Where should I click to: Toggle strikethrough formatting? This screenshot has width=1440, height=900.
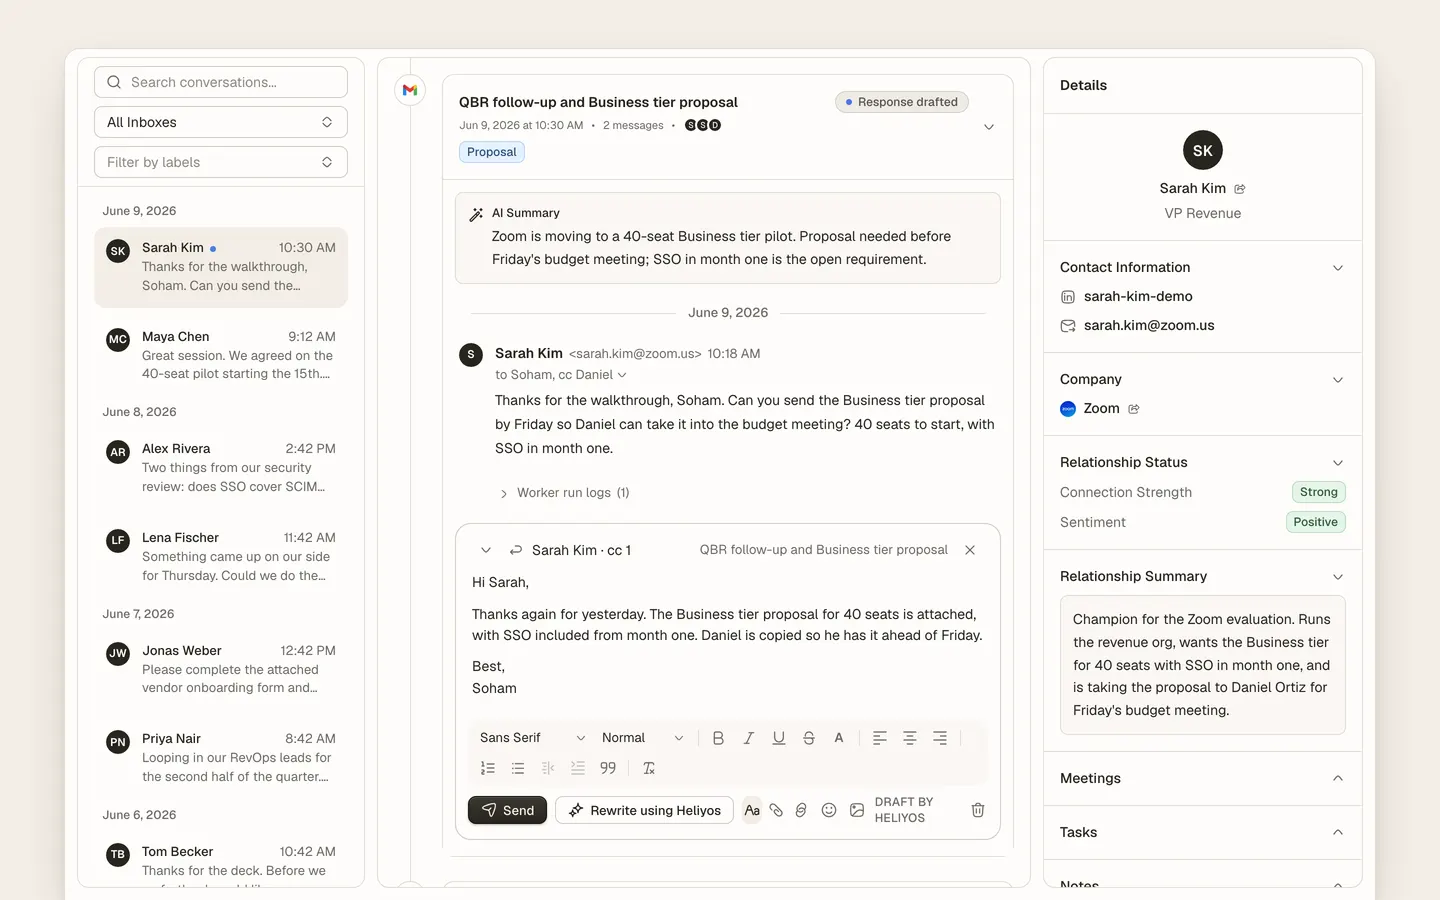[809, 738]
